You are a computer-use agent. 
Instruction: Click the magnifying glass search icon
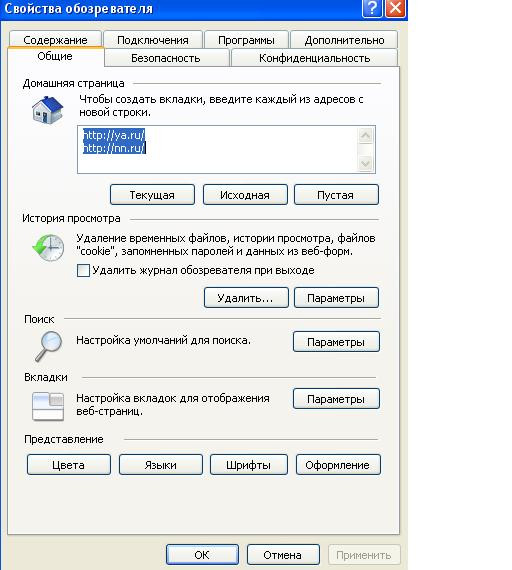point(49,346)
